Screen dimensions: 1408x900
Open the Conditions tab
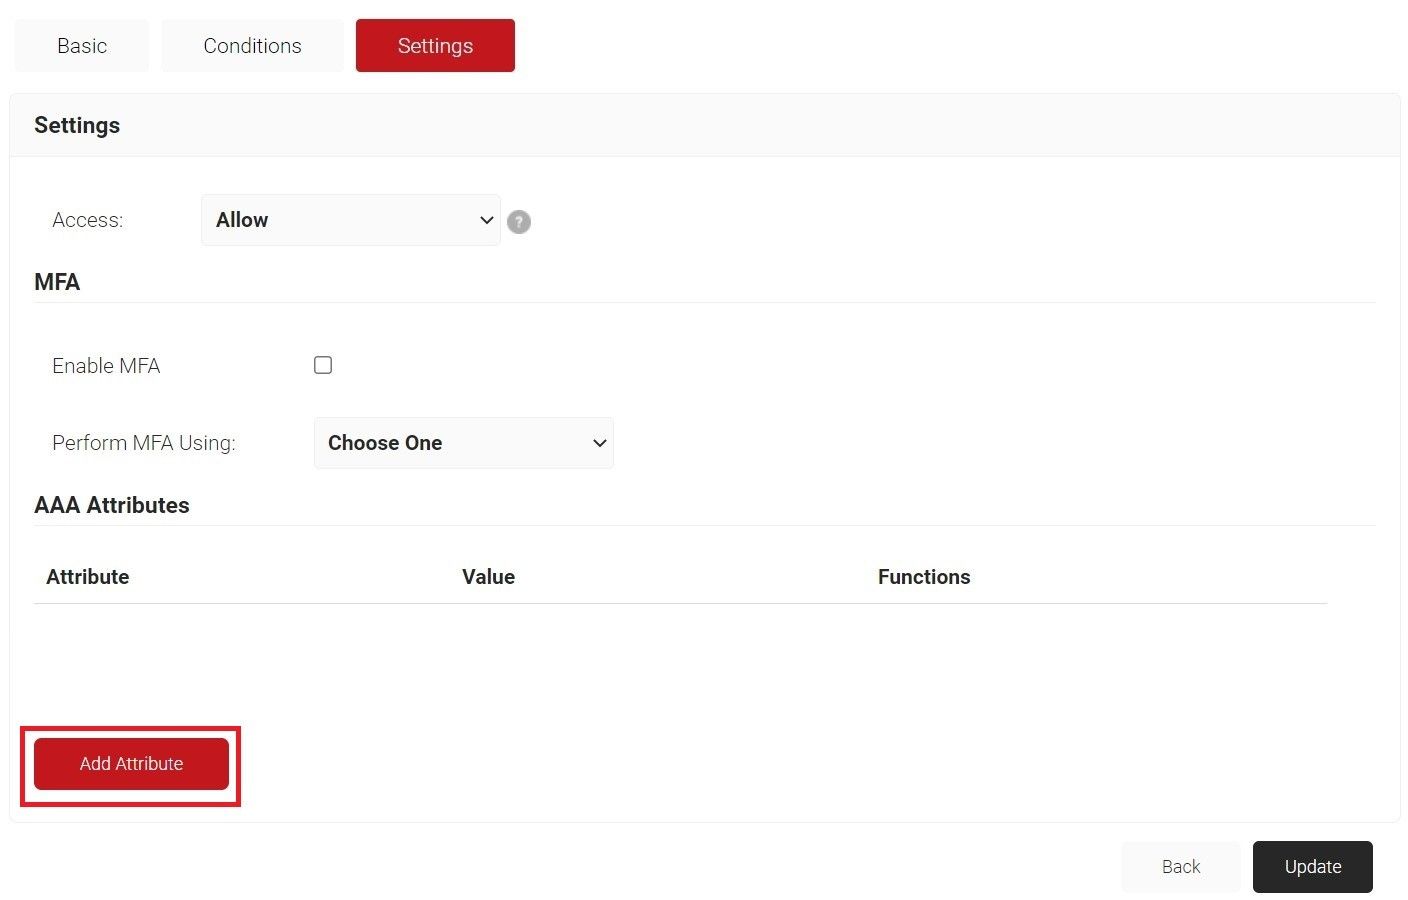coord(252,46)
